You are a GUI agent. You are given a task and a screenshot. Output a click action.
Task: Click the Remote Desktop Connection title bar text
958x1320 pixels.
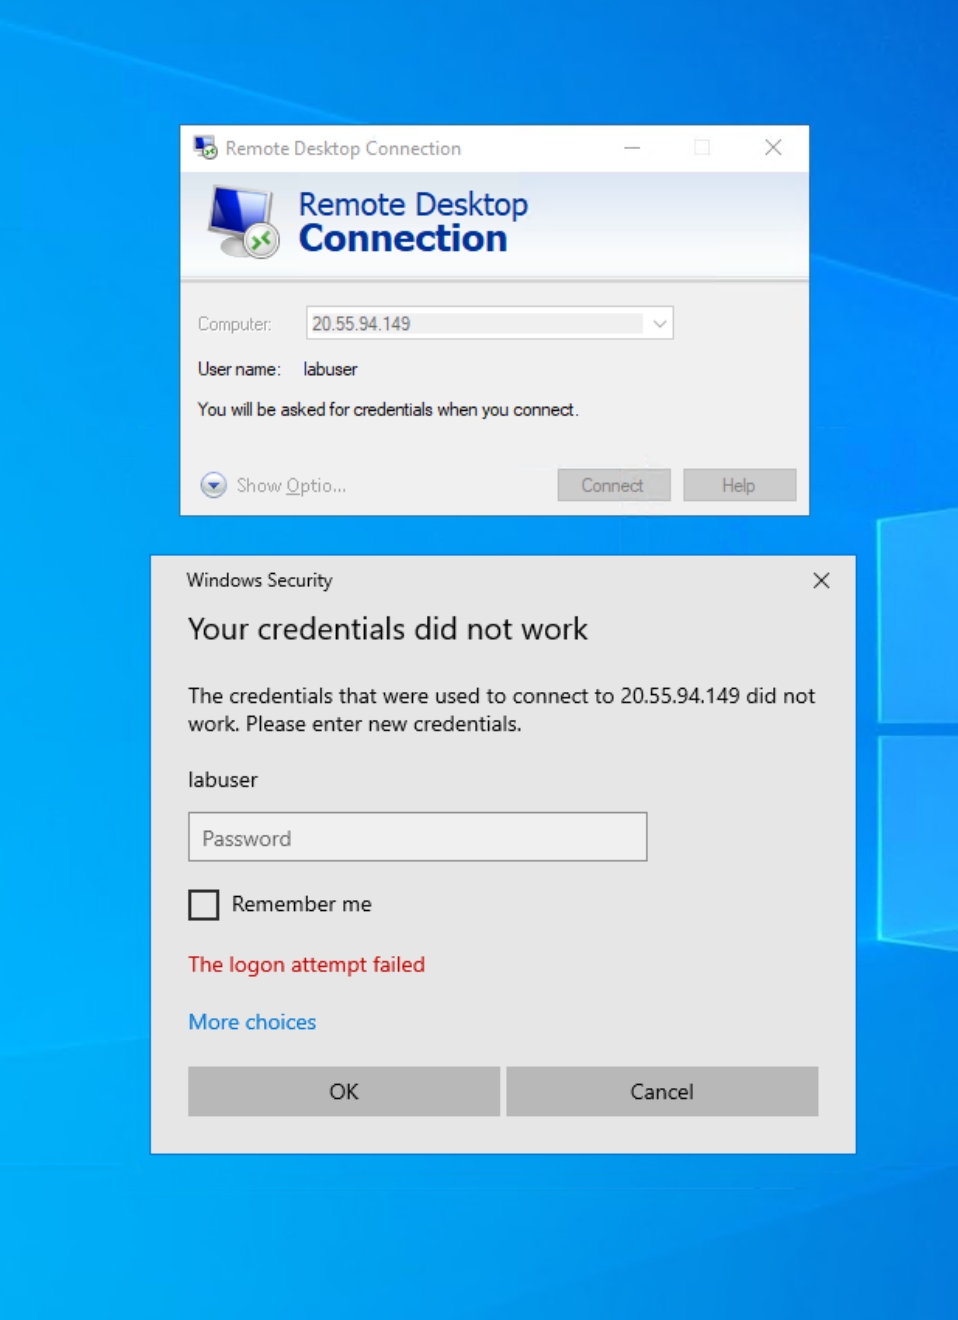tap(343, 148)
